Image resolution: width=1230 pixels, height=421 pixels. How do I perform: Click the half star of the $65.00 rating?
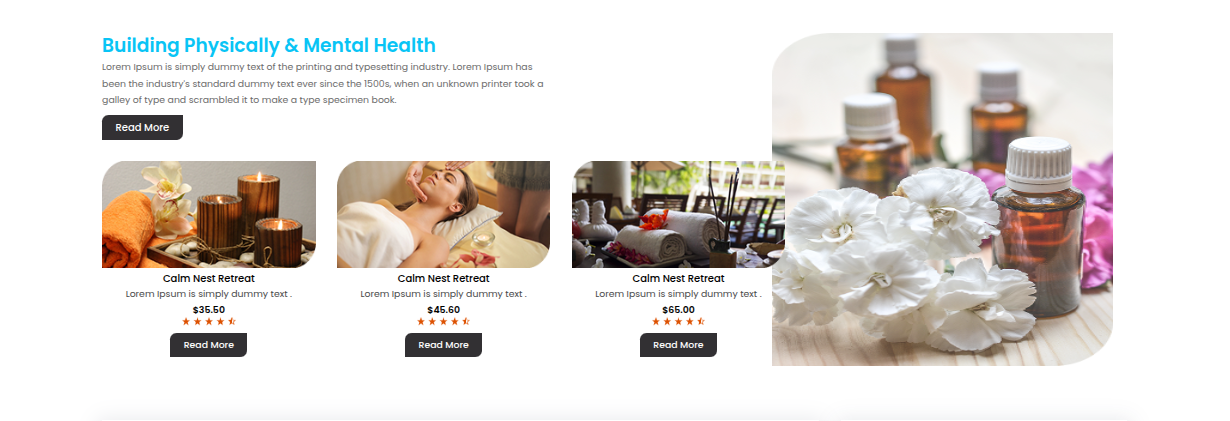click(702, 322)
